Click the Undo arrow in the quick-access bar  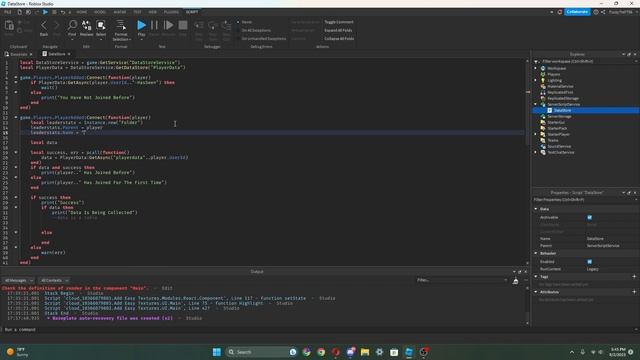pyautogui.click(x=63, y=12)
